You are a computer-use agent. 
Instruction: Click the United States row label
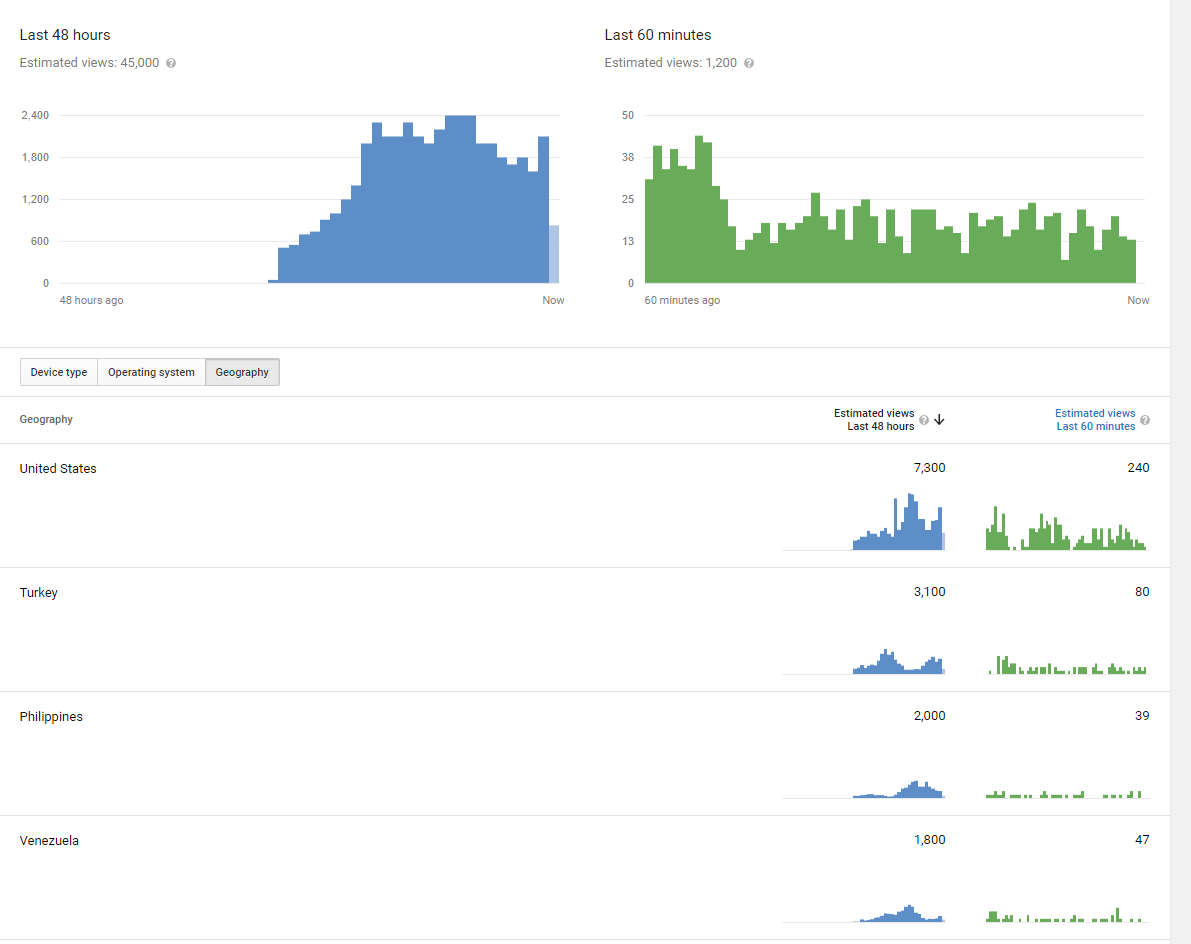[x=58, y=469]
